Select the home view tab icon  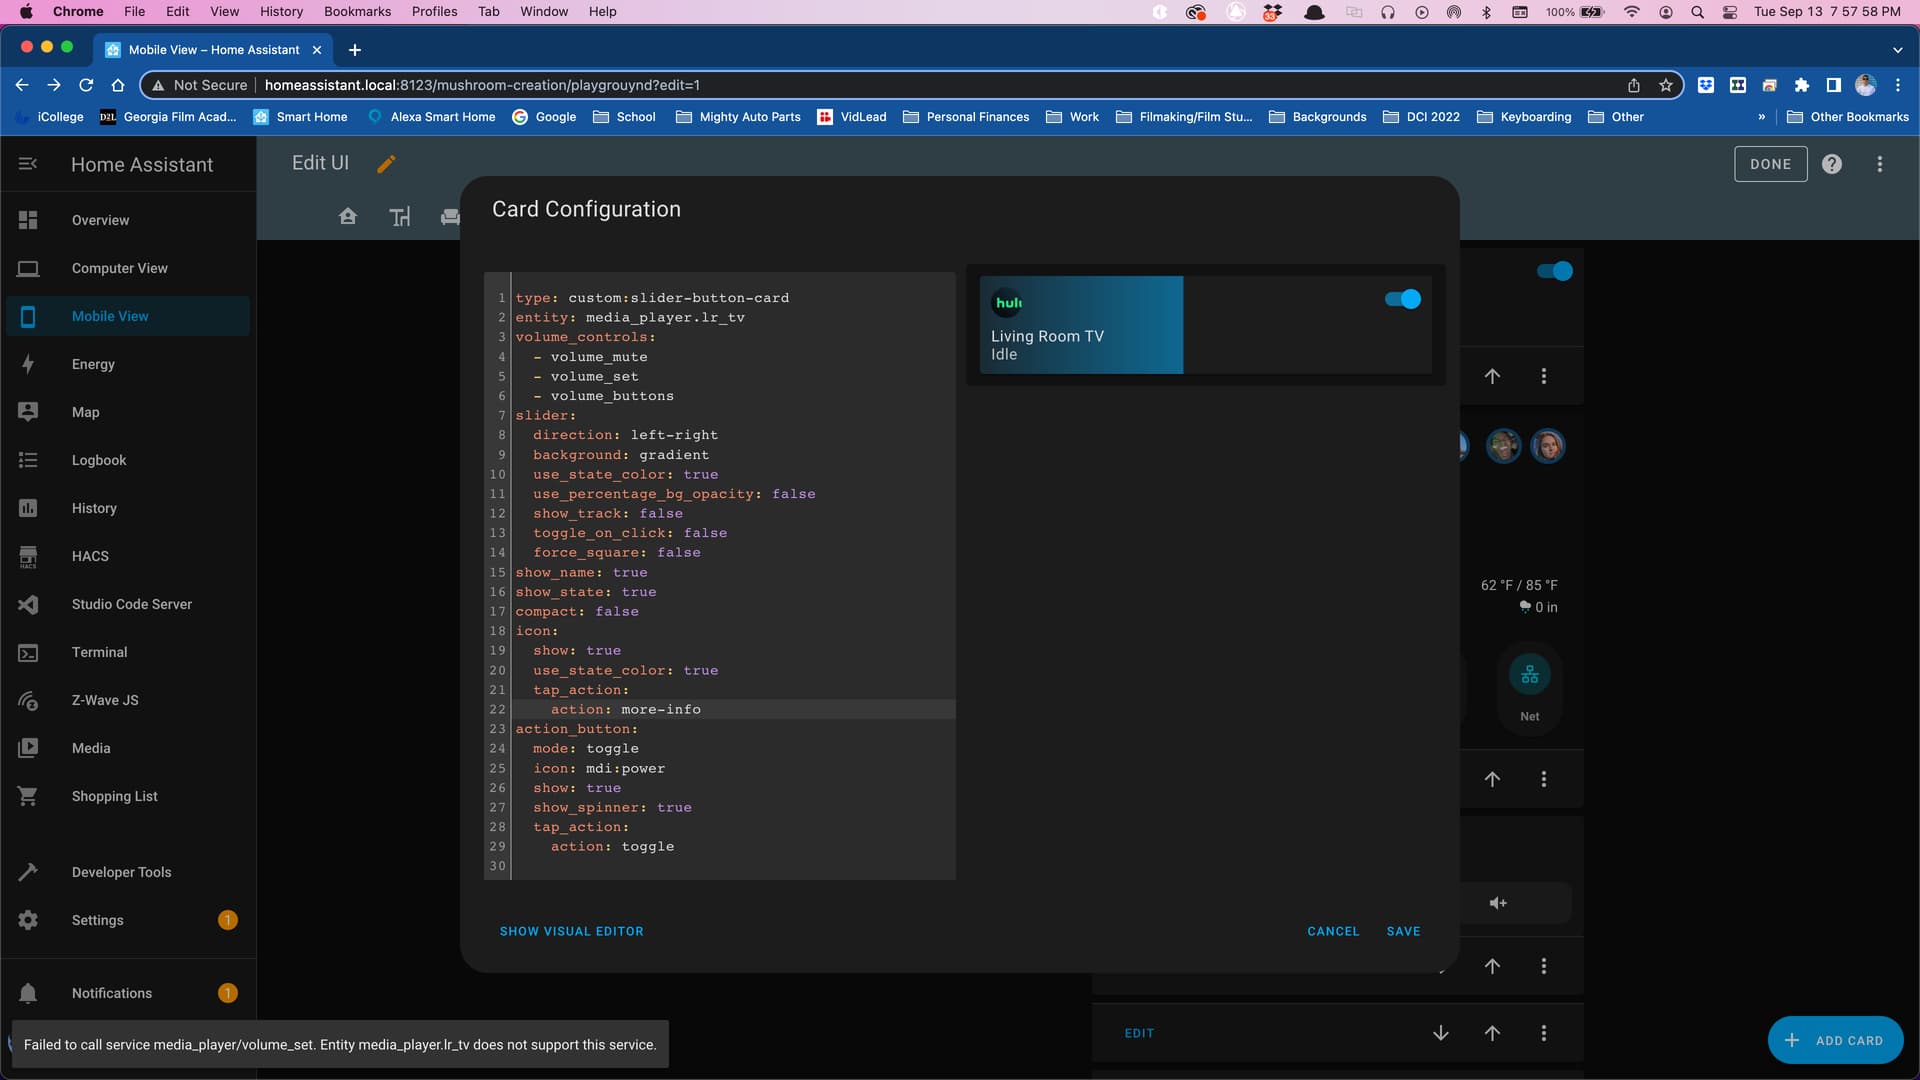[x=347, y=216]
